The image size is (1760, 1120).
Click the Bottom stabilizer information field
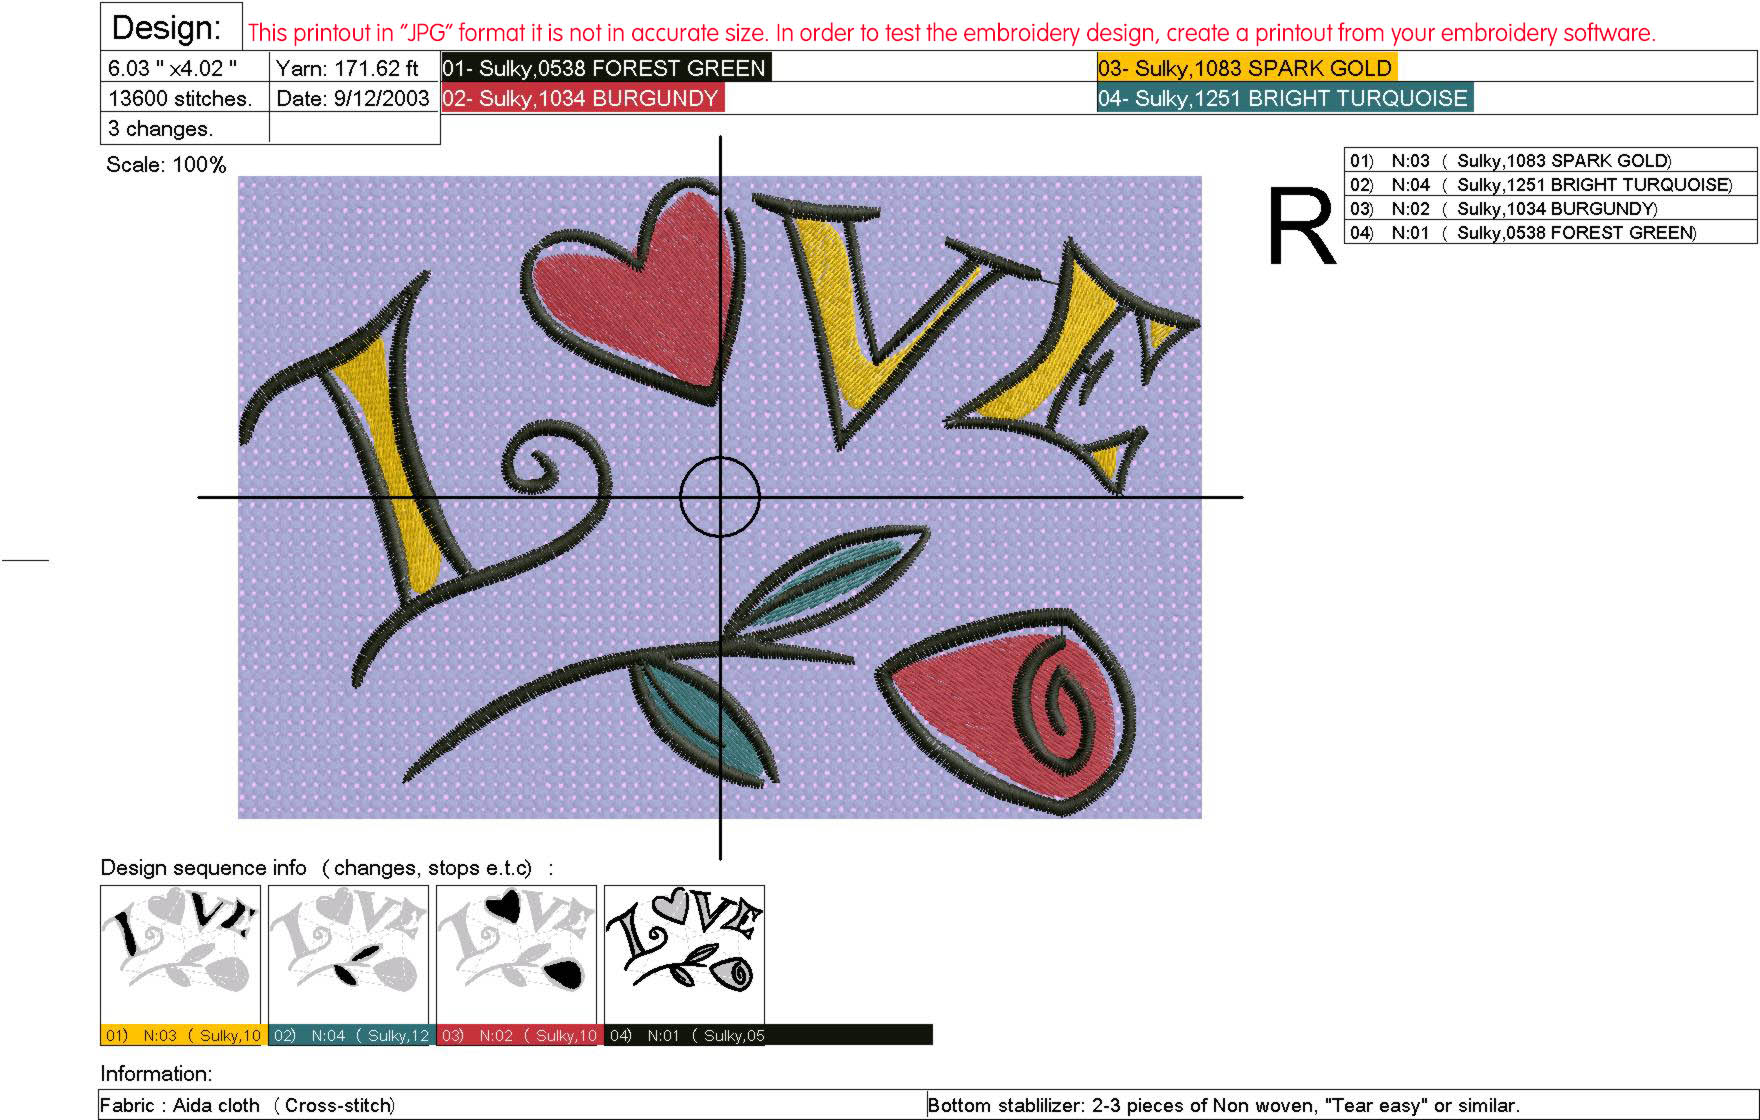1340,1105
